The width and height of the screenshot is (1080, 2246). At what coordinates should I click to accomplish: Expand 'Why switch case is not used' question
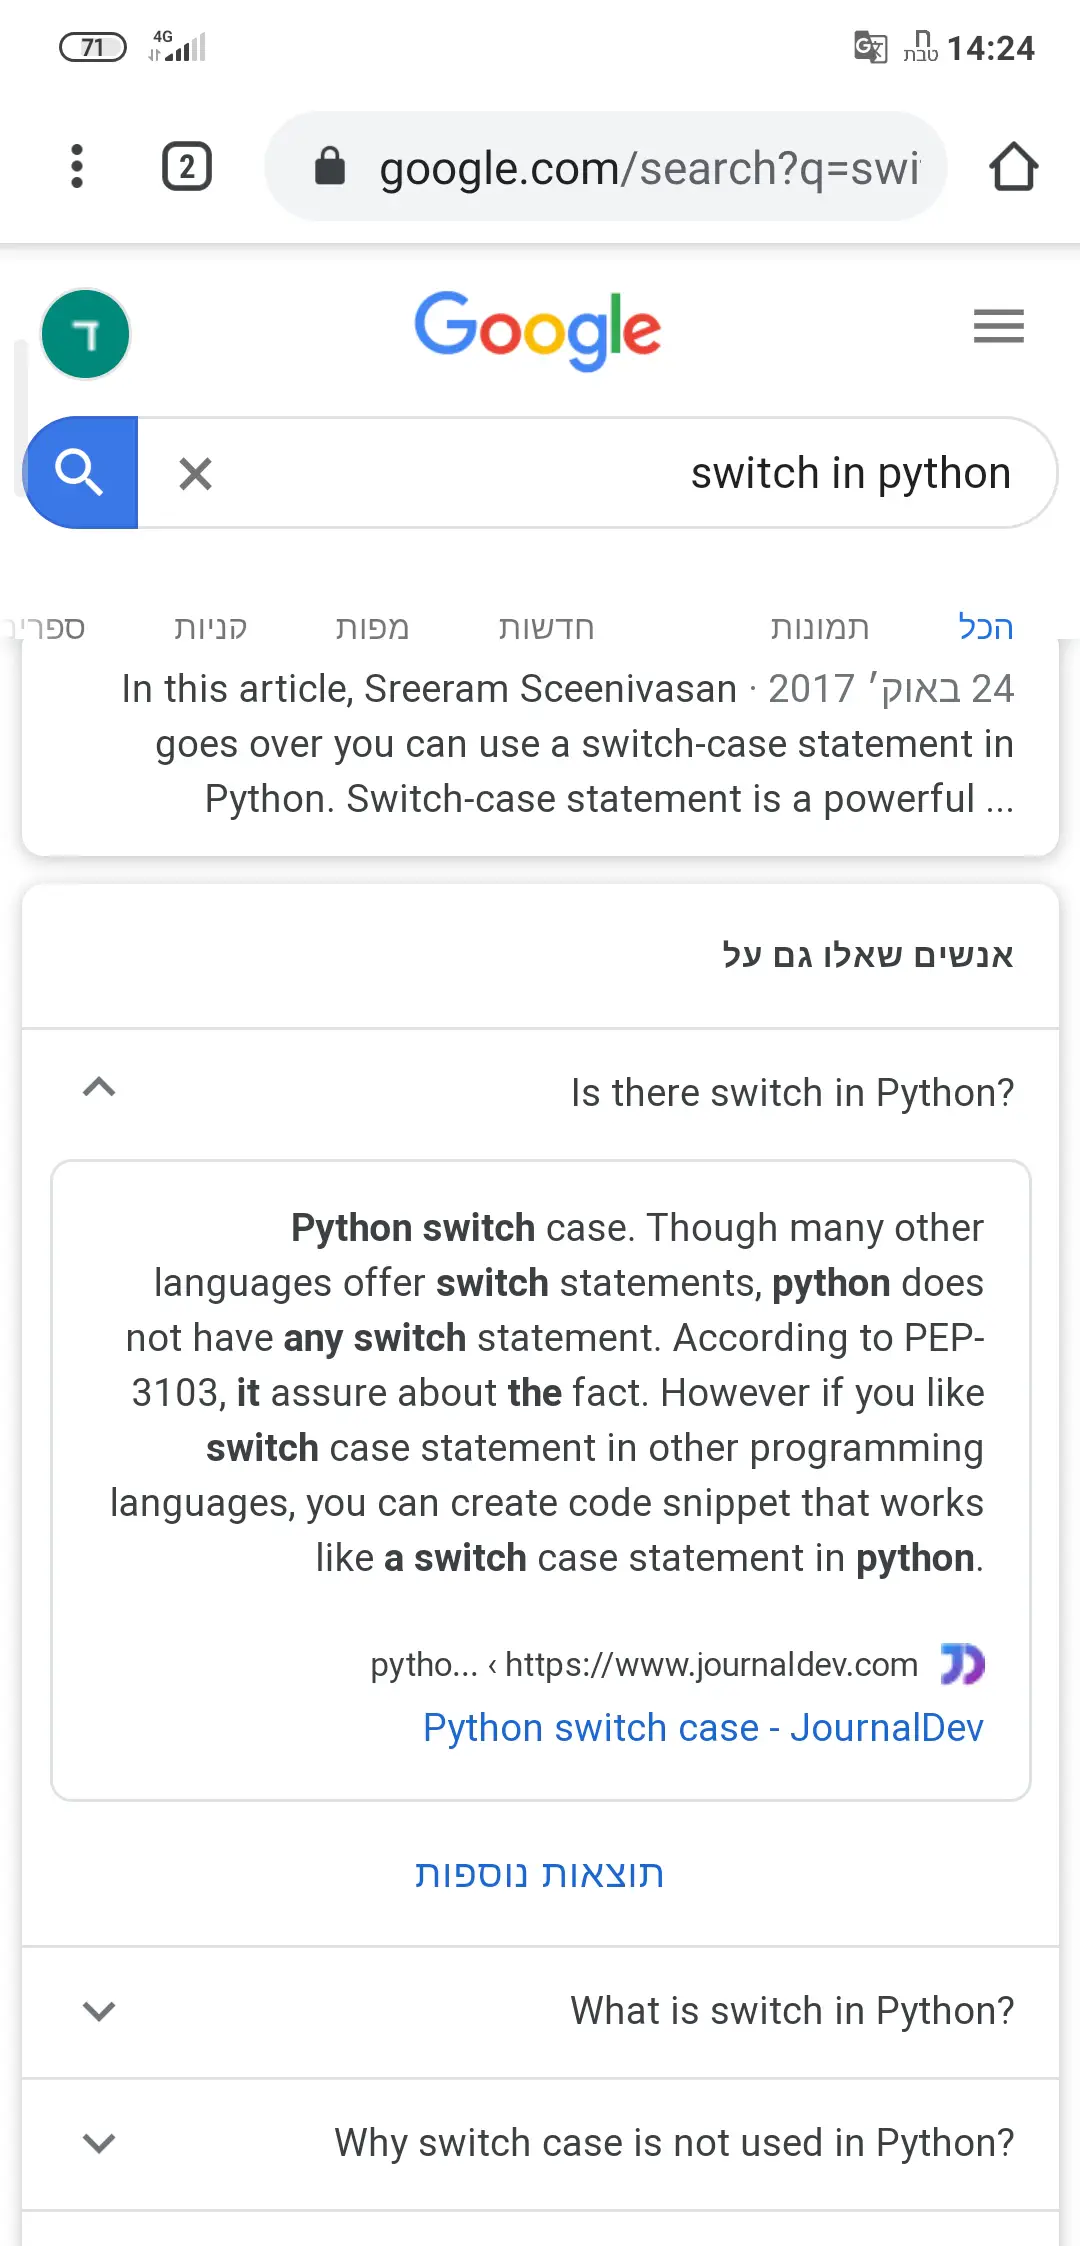coord(99,2143)
